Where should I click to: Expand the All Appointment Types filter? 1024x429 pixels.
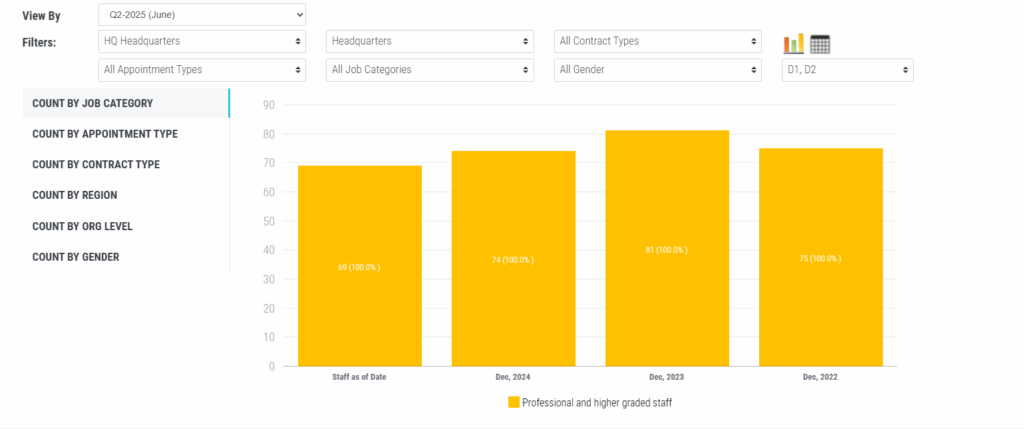click(202, 70)
